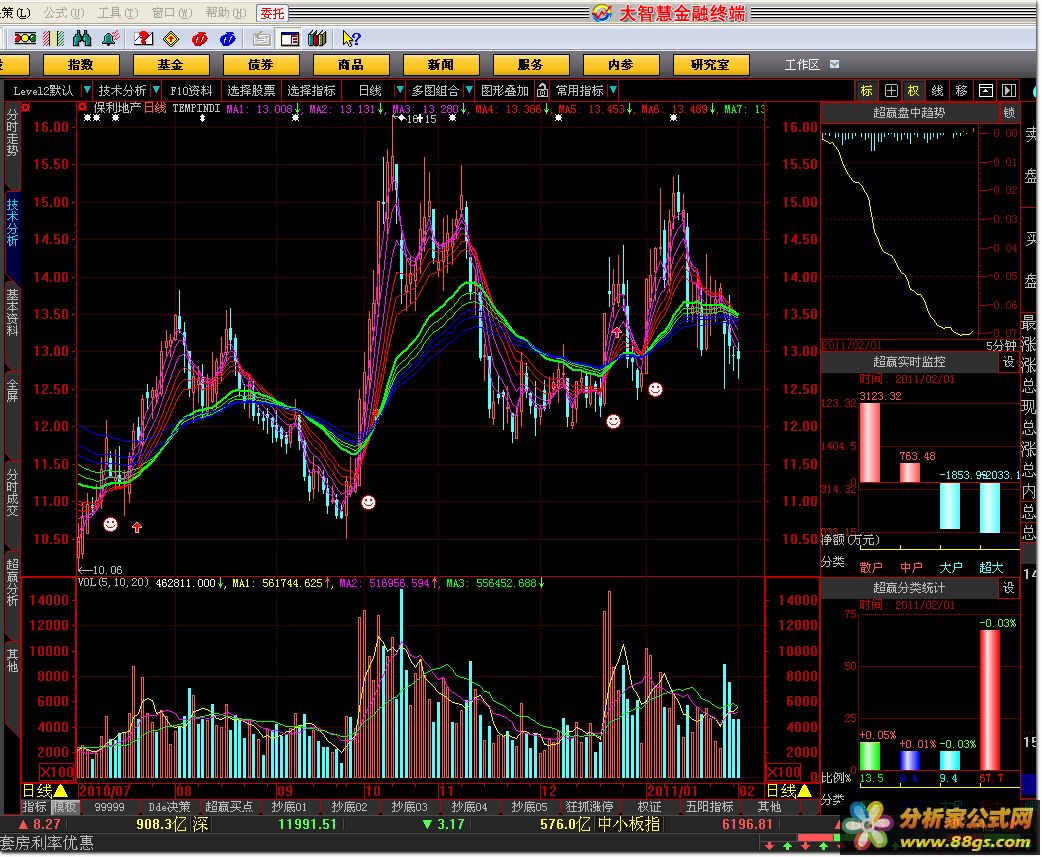Click the gray clipboard toolbar icon
Viewport: 1042px width, 857px height.
(261, 39)
